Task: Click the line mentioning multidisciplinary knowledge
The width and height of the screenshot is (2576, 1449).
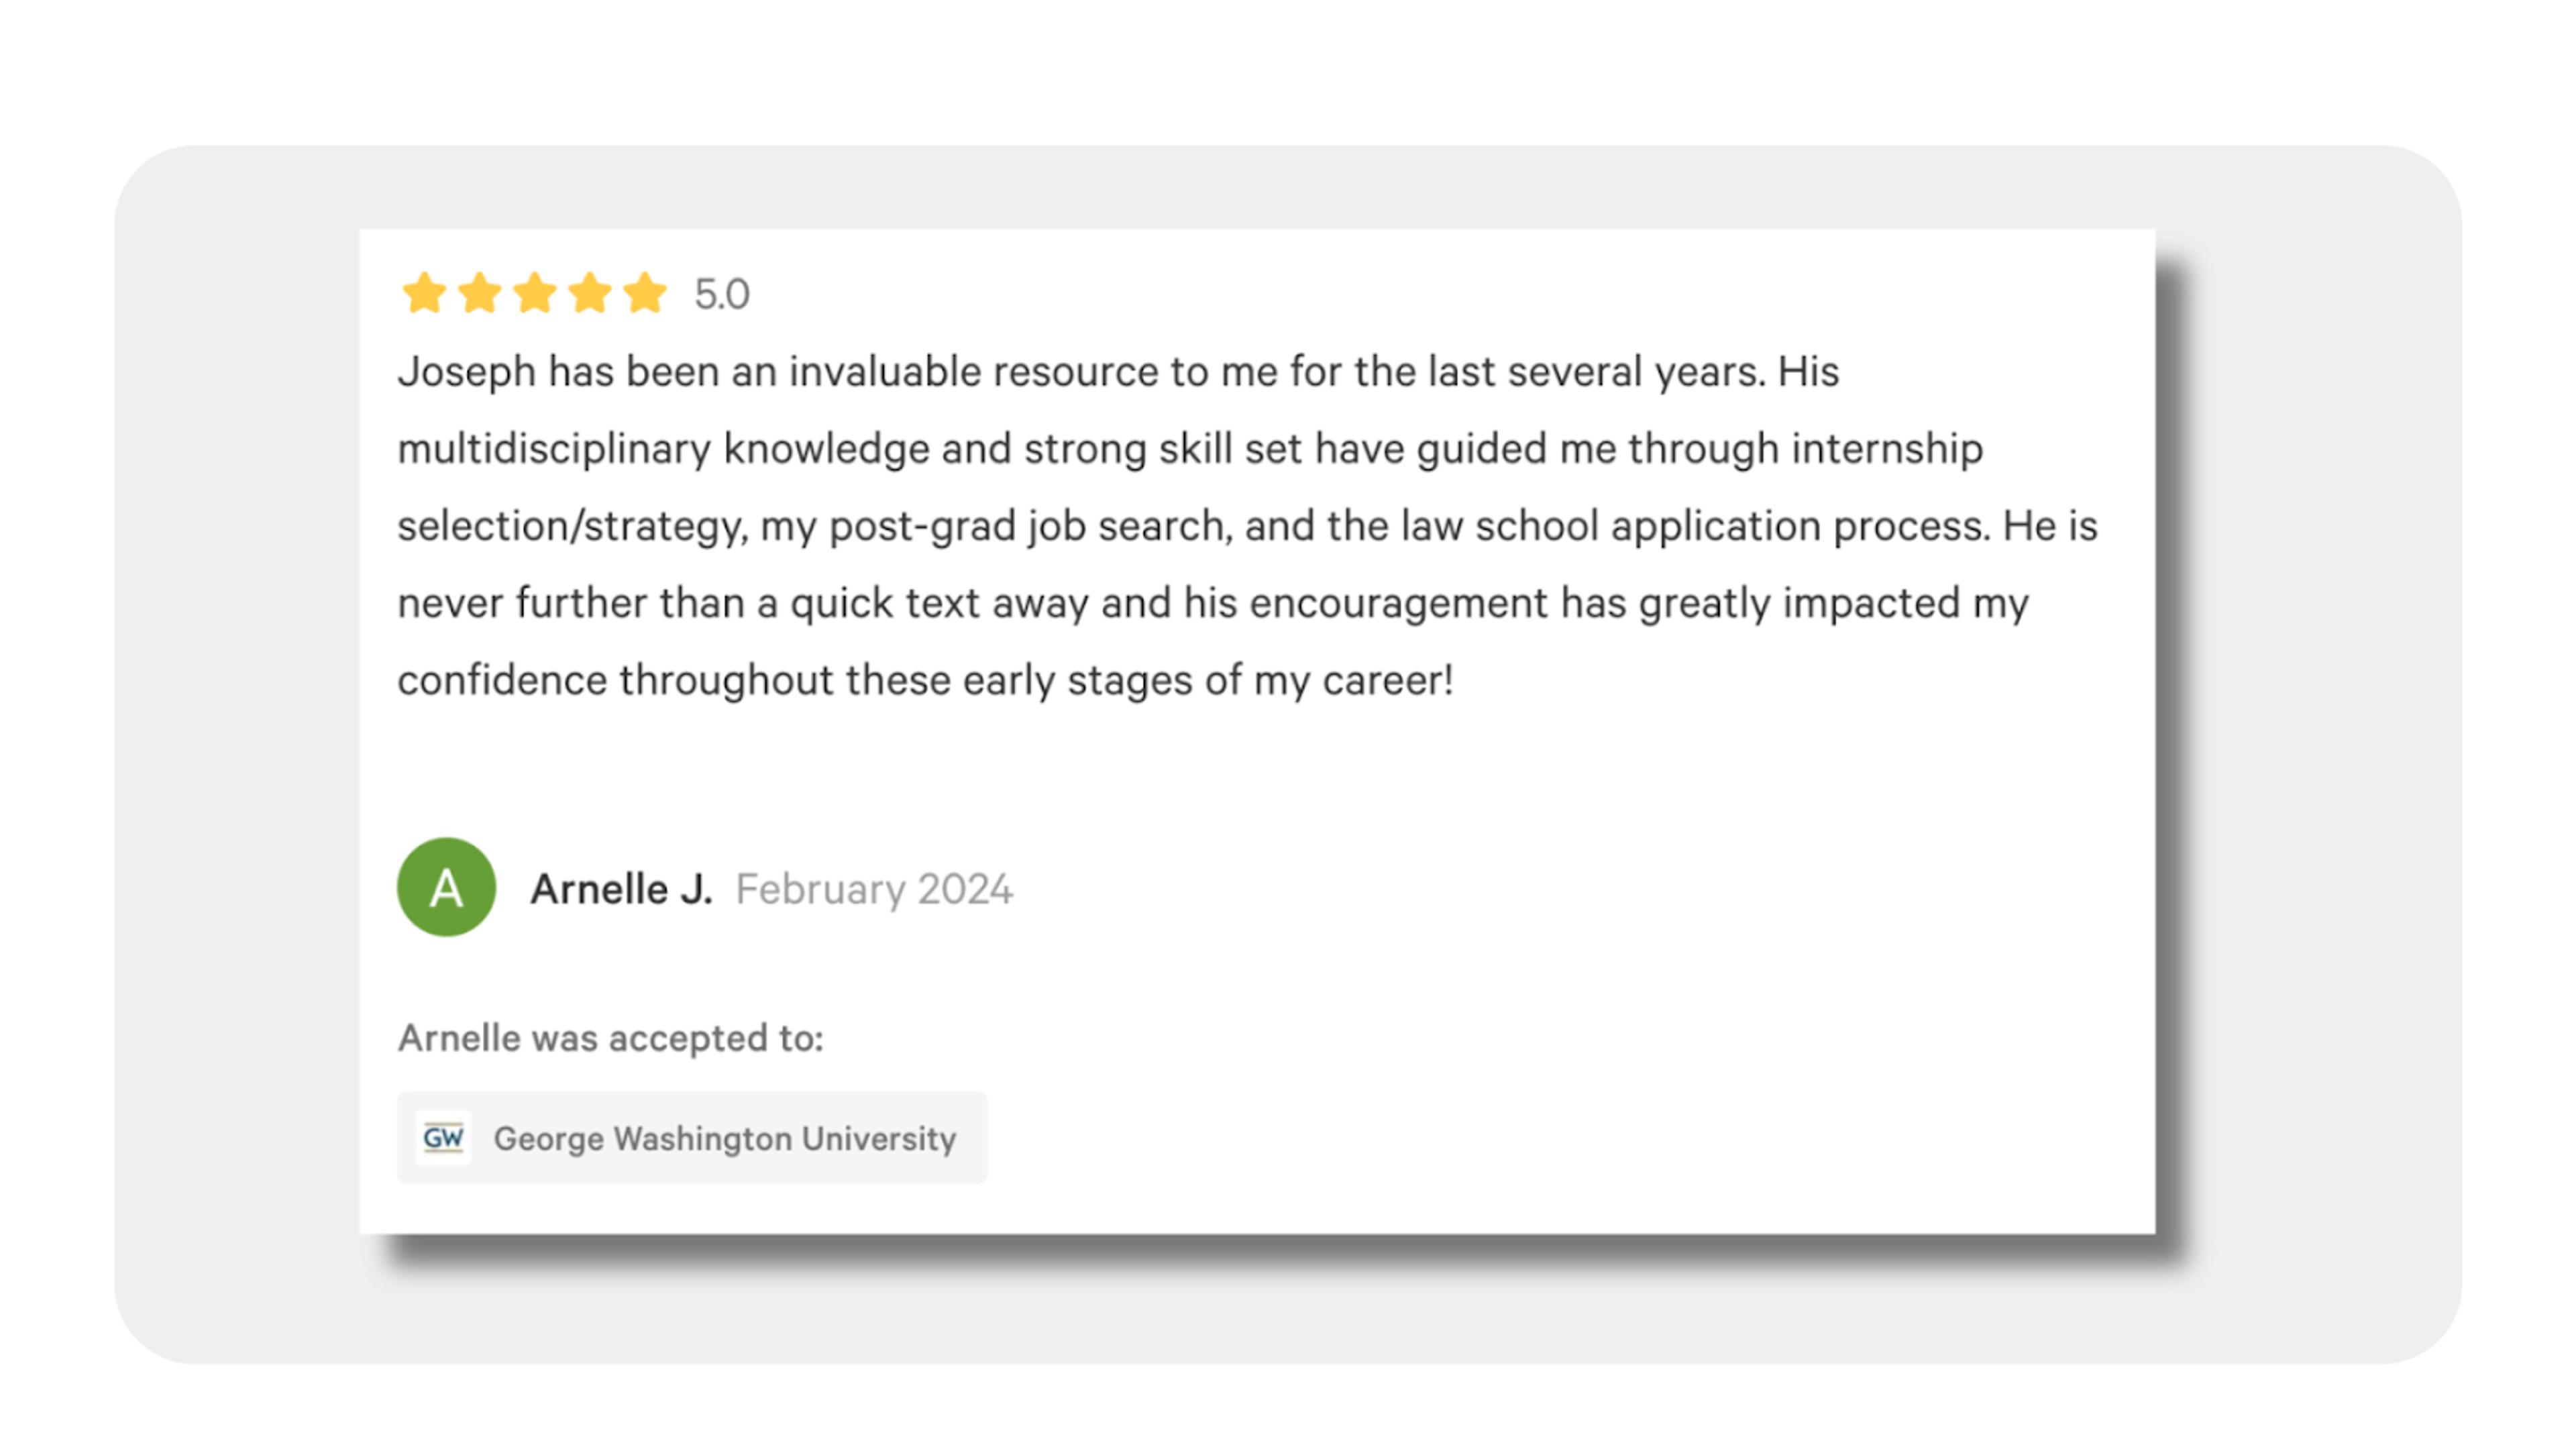Action: click(1190, 449)
